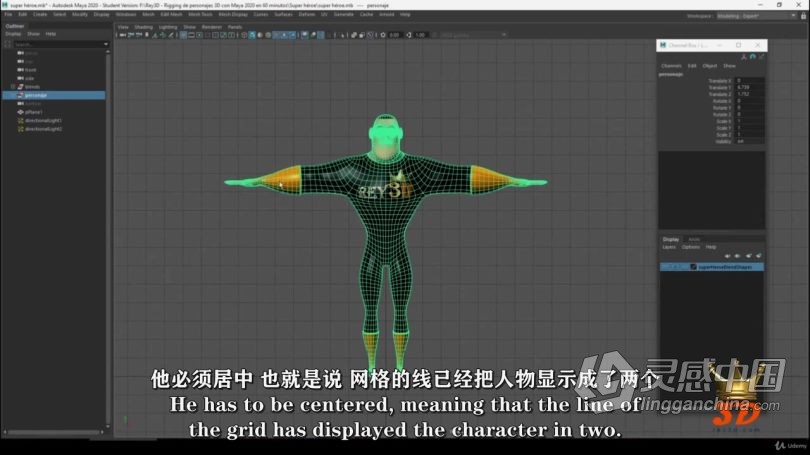The image size is (810, 455).
Task: Click the create layer from selected icon
Action: (759, 256)
